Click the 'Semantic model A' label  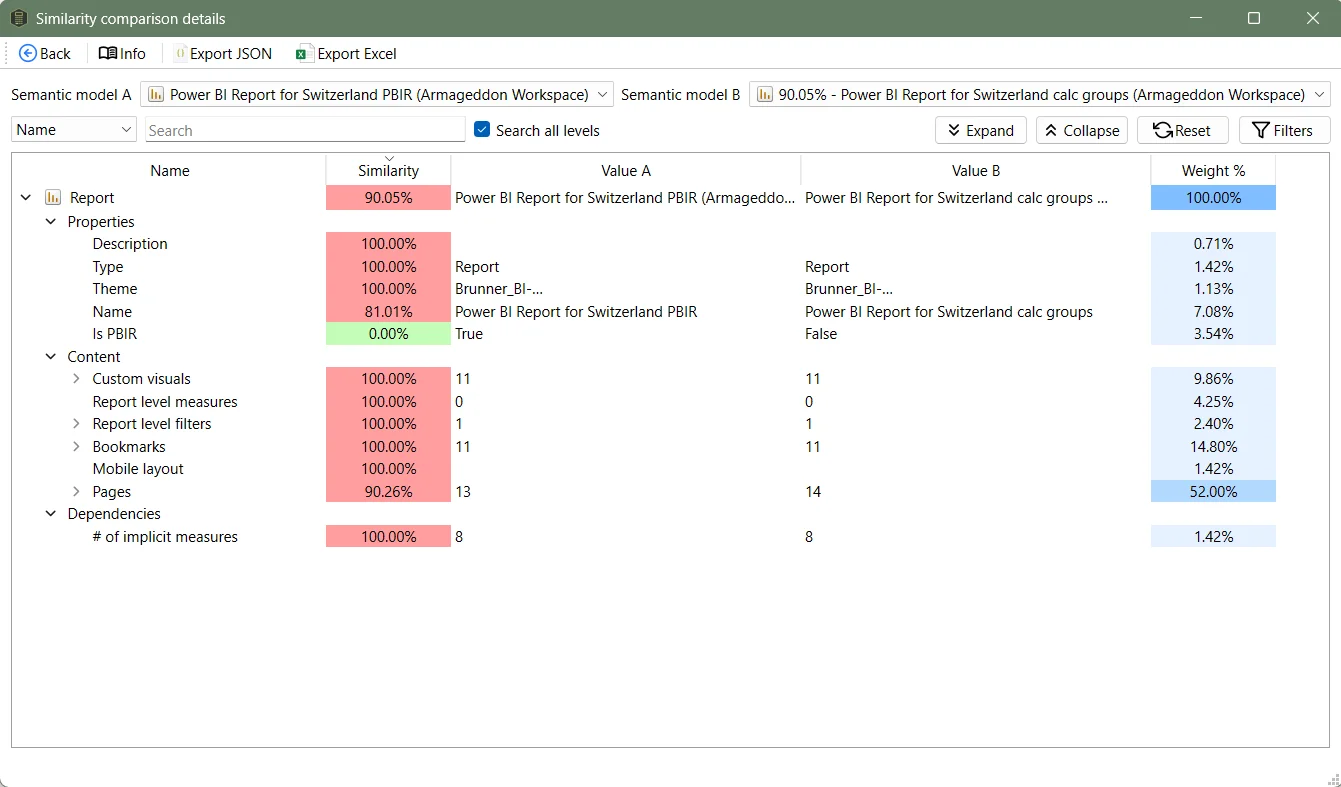coord(71,95)
